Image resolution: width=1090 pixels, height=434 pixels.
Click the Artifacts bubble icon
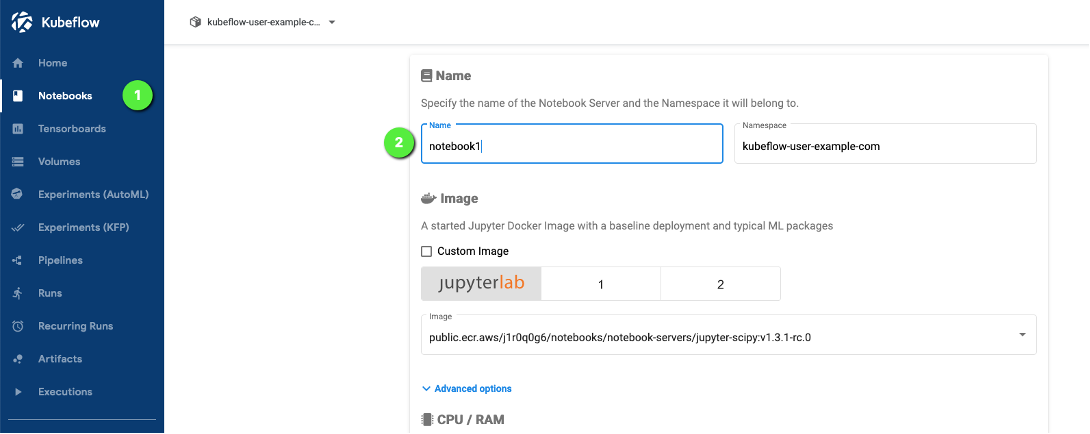[x=19, y=359]
